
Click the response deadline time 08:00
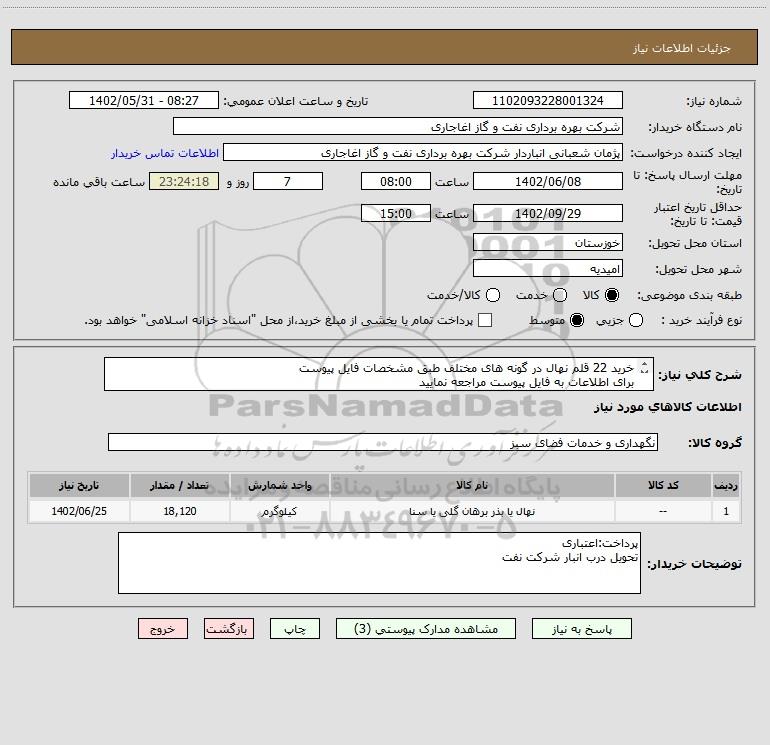click(396, 181)
